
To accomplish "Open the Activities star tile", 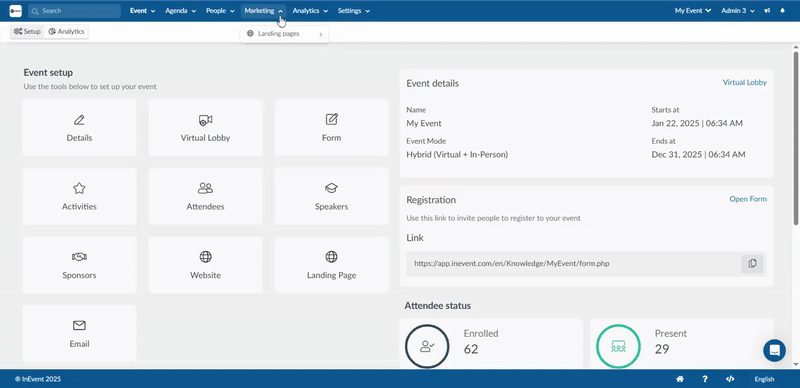I will (x=79, y=197).
